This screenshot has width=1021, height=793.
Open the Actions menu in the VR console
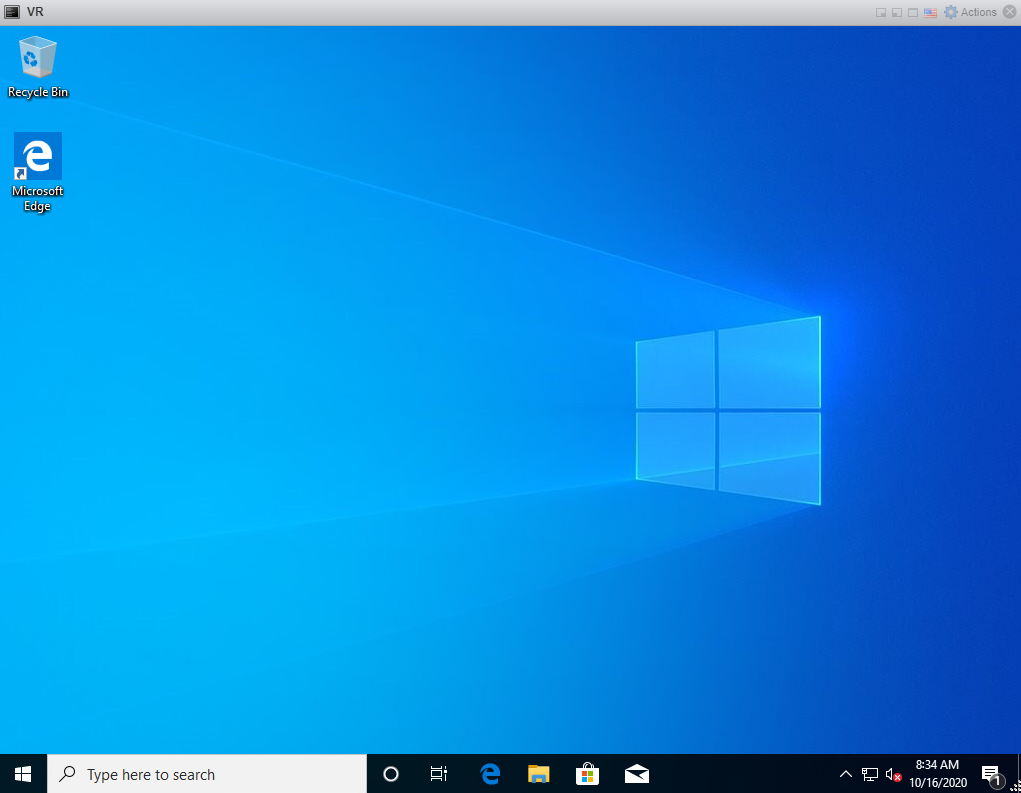[971, 12]
